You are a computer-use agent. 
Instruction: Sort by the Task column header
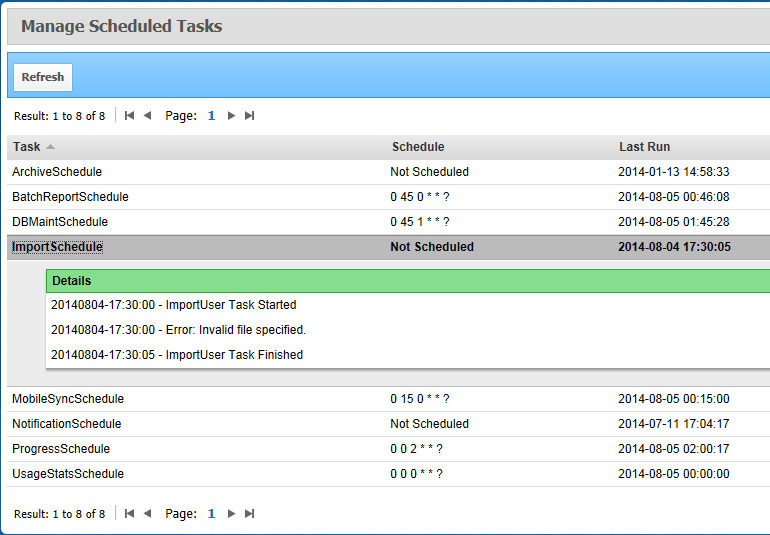27,147
